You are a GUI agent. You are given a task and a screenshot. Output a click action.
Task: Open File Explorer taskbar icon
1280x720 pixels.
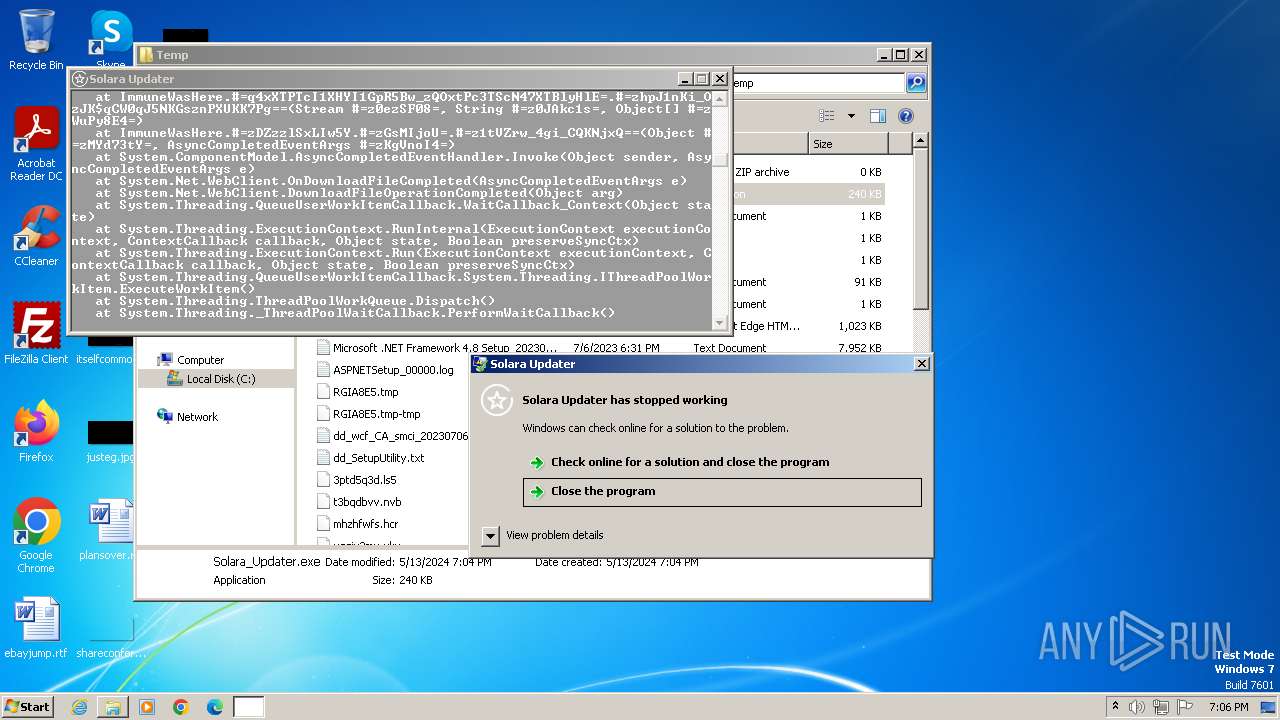click(x=113, y=707)
